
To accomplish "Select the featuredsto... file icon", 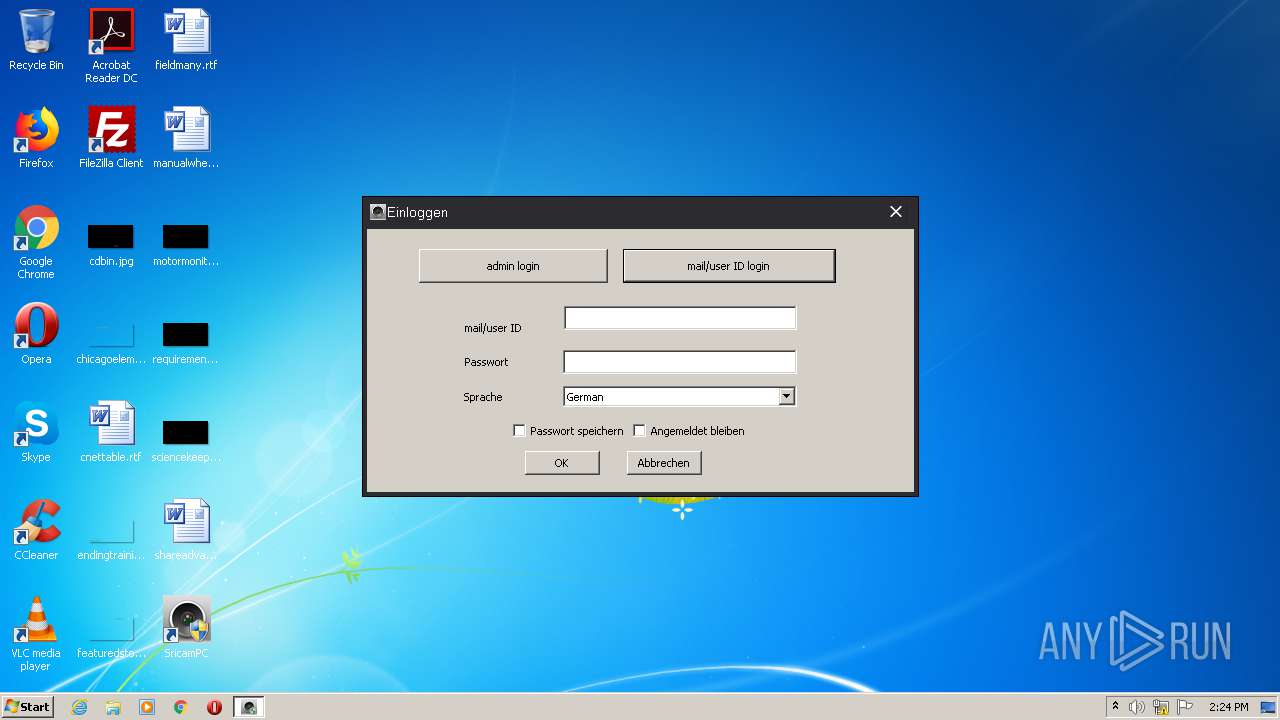I will point(111,637).
